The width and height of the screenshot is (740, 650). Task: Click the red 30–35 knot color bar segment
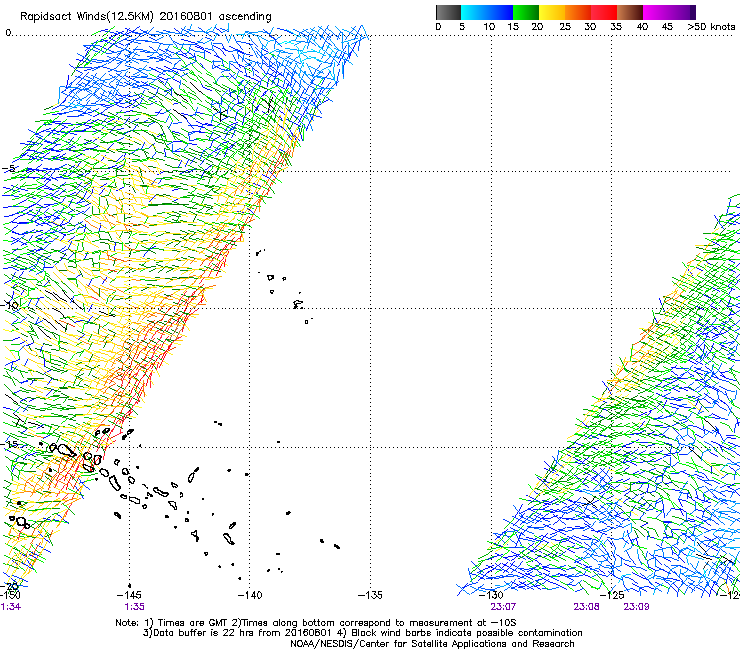(604, 12)
